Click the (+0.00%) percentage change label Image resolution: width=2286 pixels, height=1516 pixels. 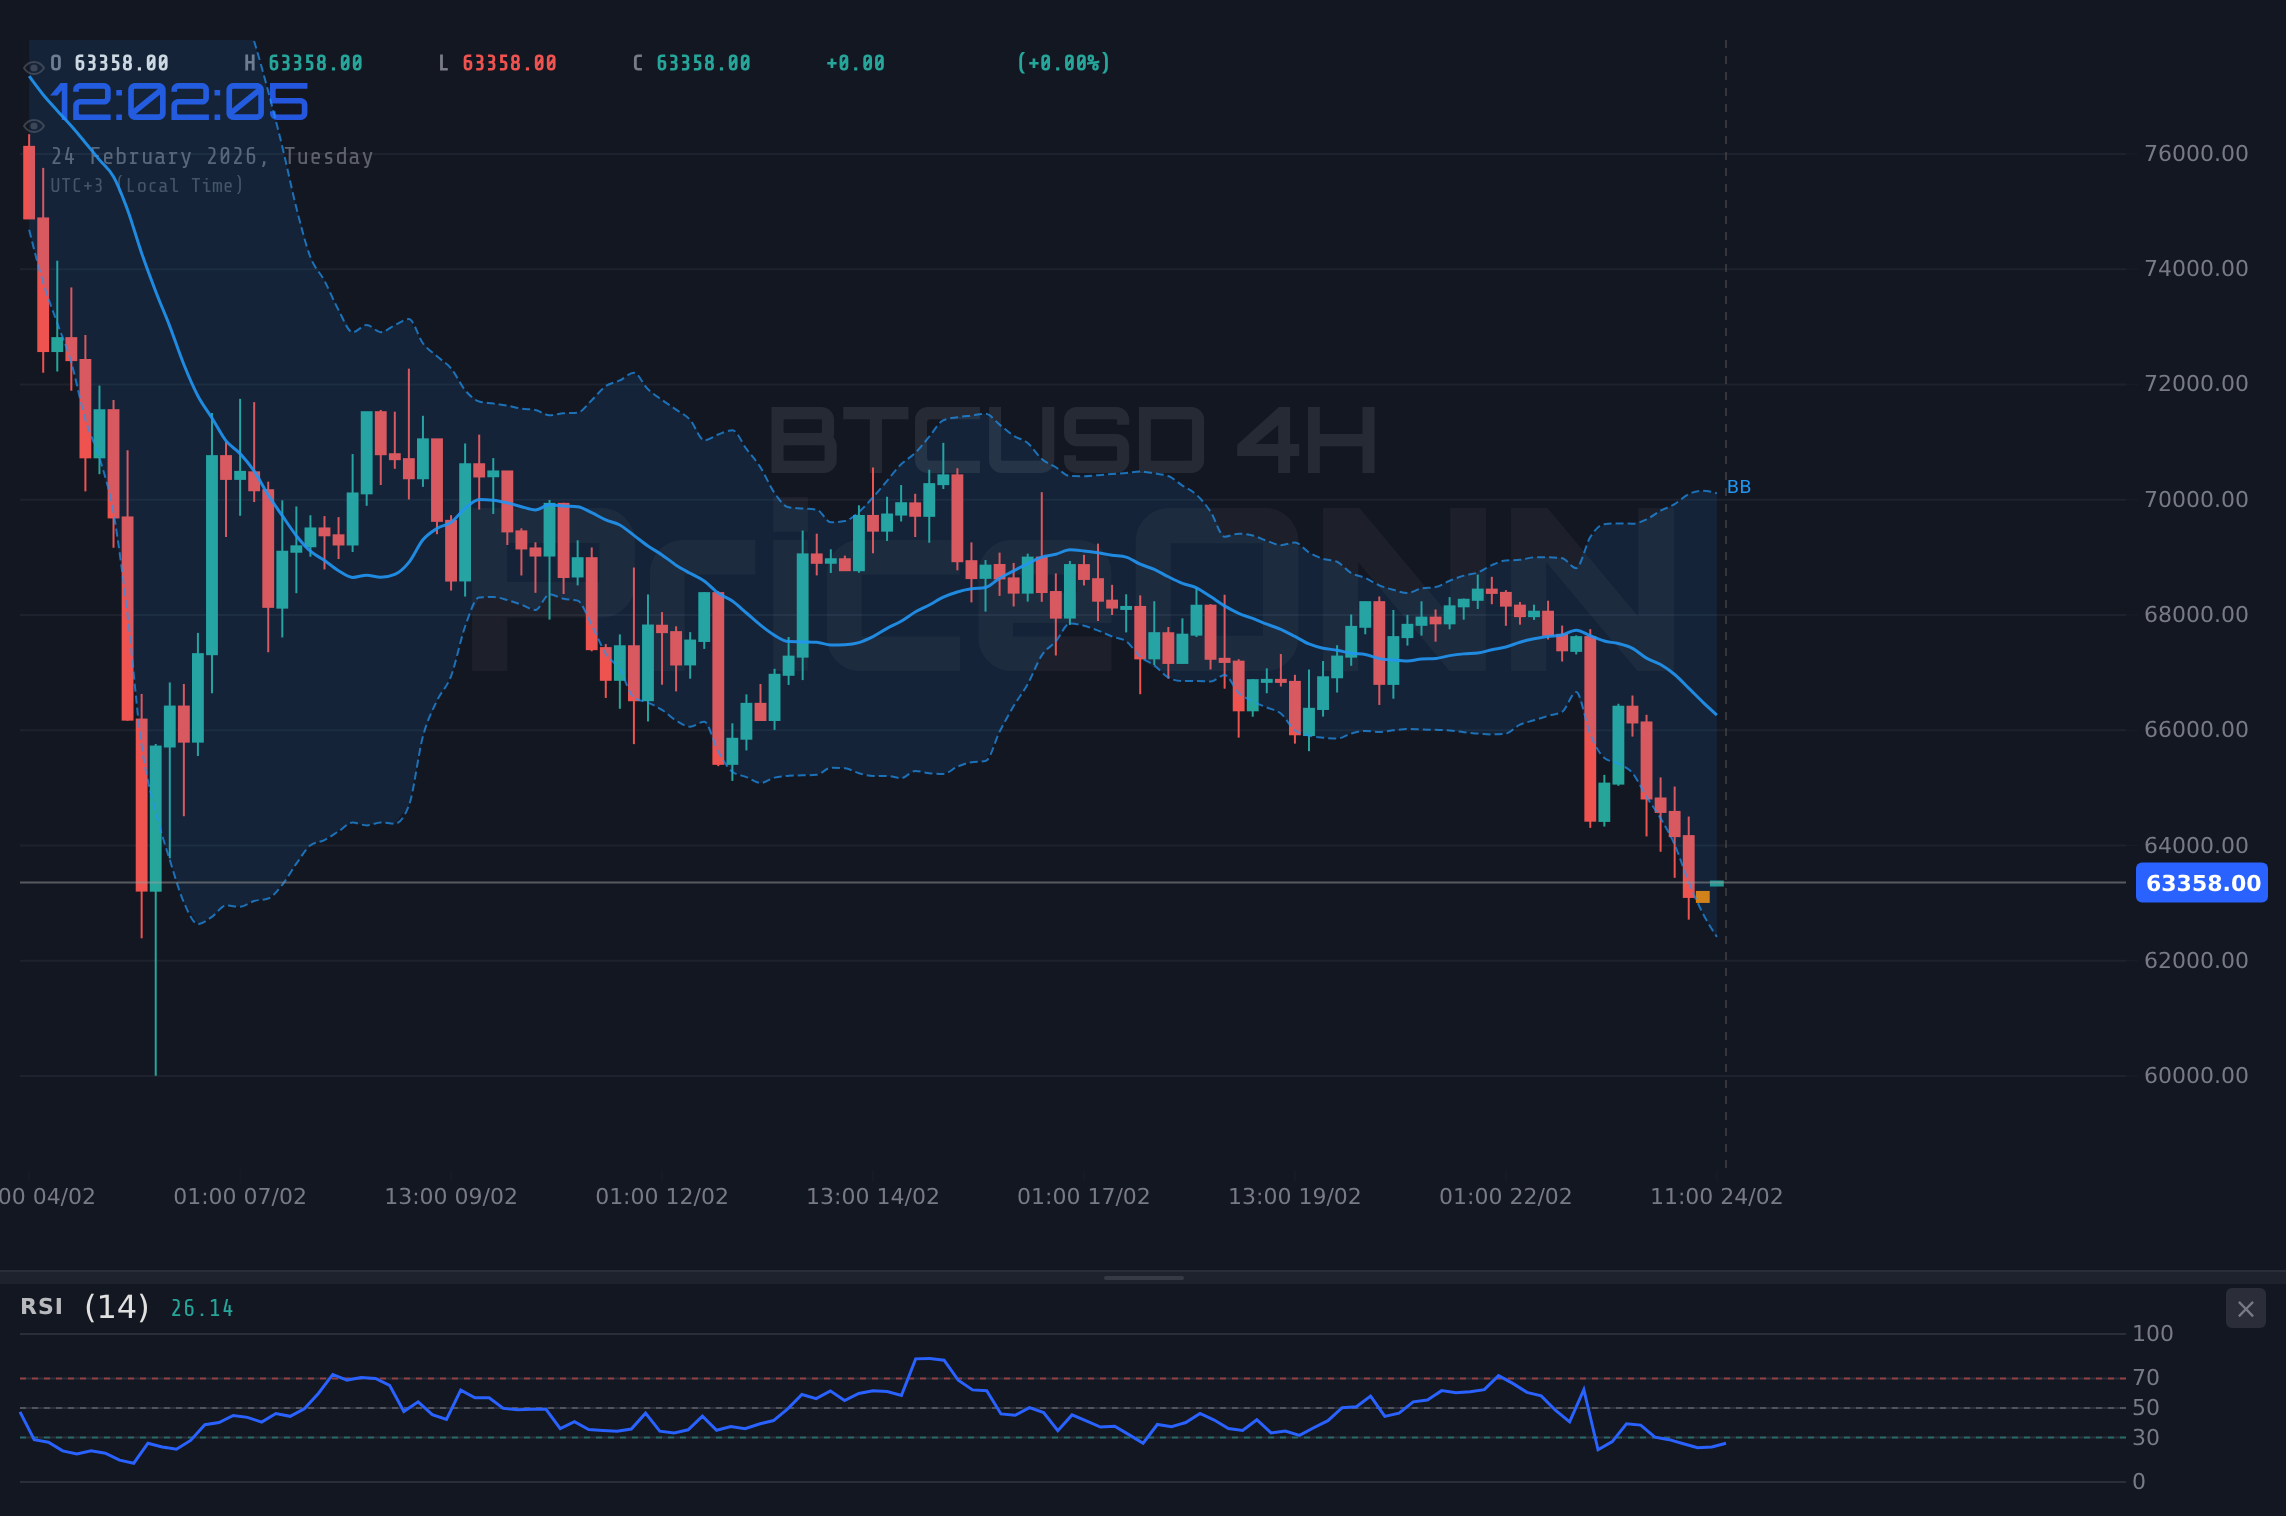click(1063, 62)
